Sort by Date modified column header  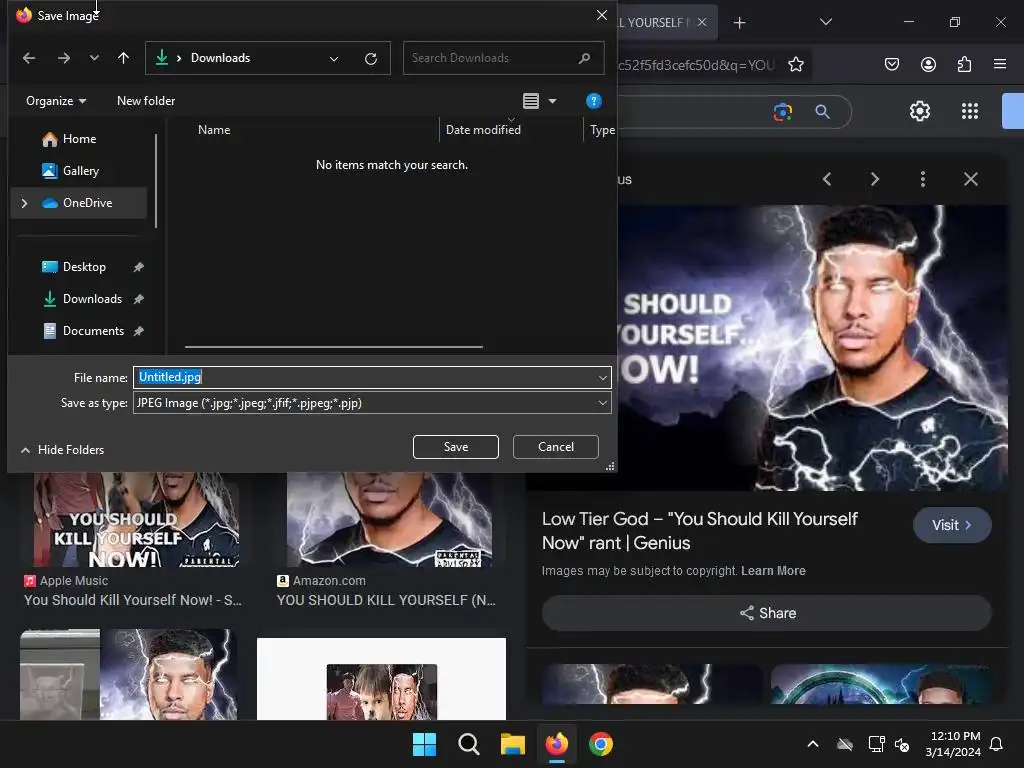tap(483, 129)
